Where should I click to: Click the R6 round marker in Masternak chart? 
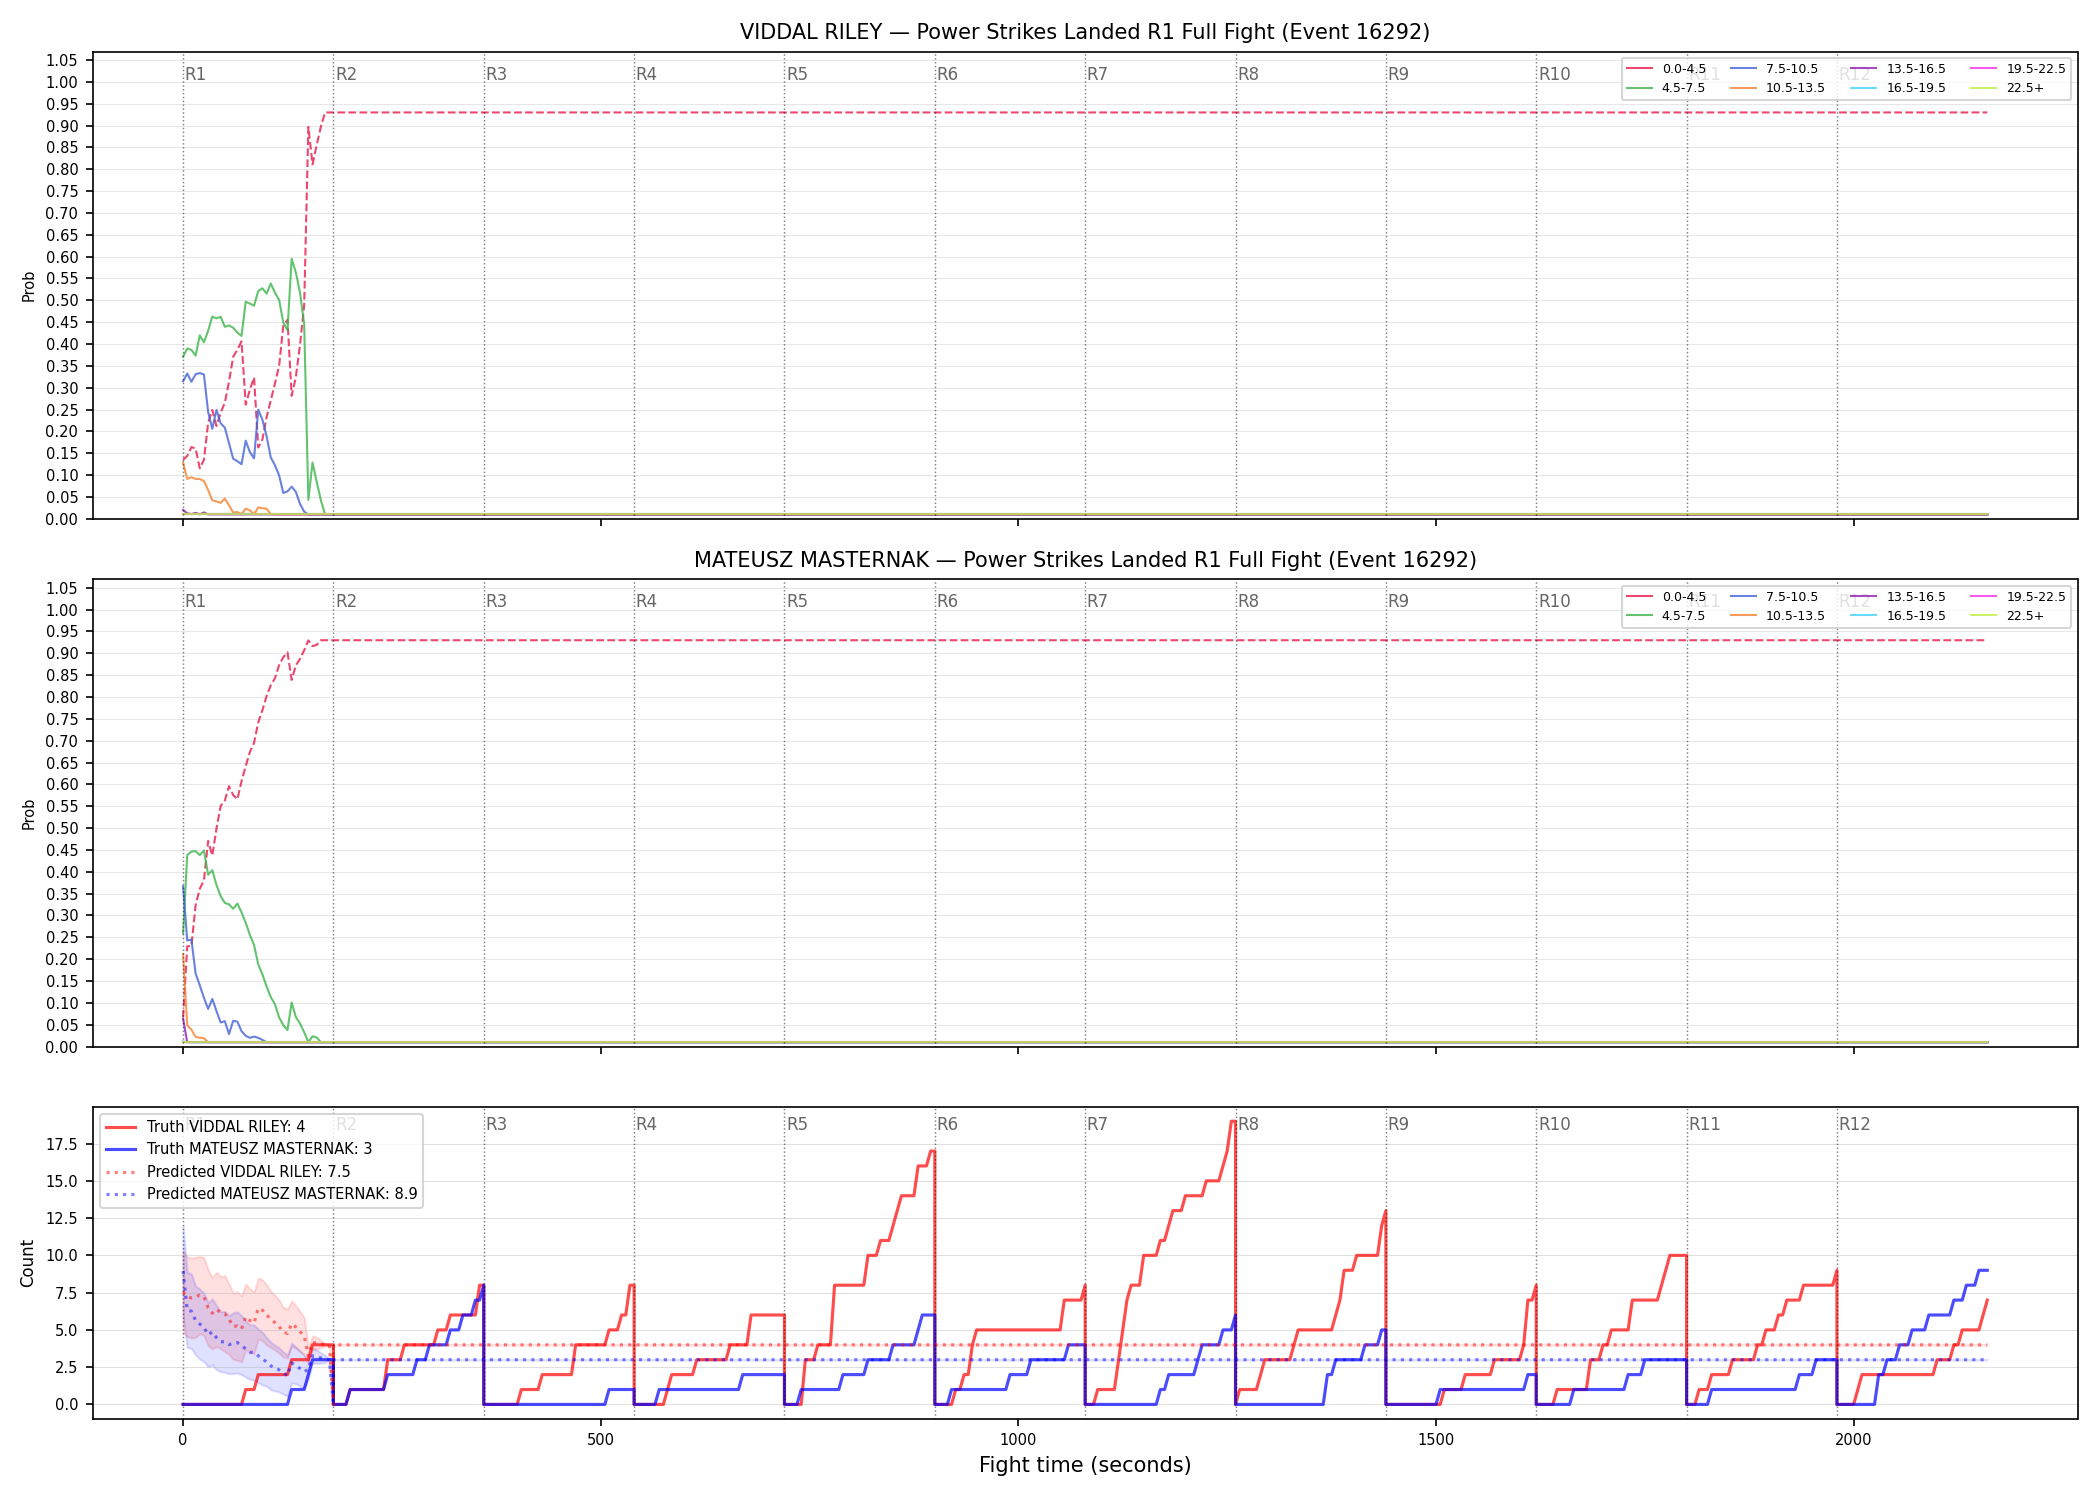[x=947, y=601]
